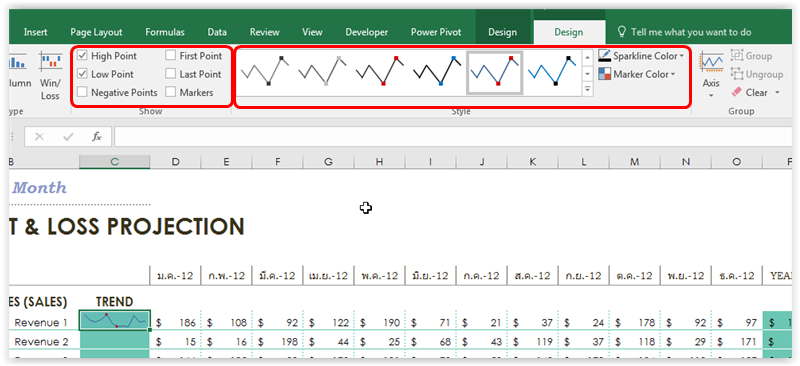Click the Revenue 1 row label
Viewport: 800px width, 366px height.
41,323
